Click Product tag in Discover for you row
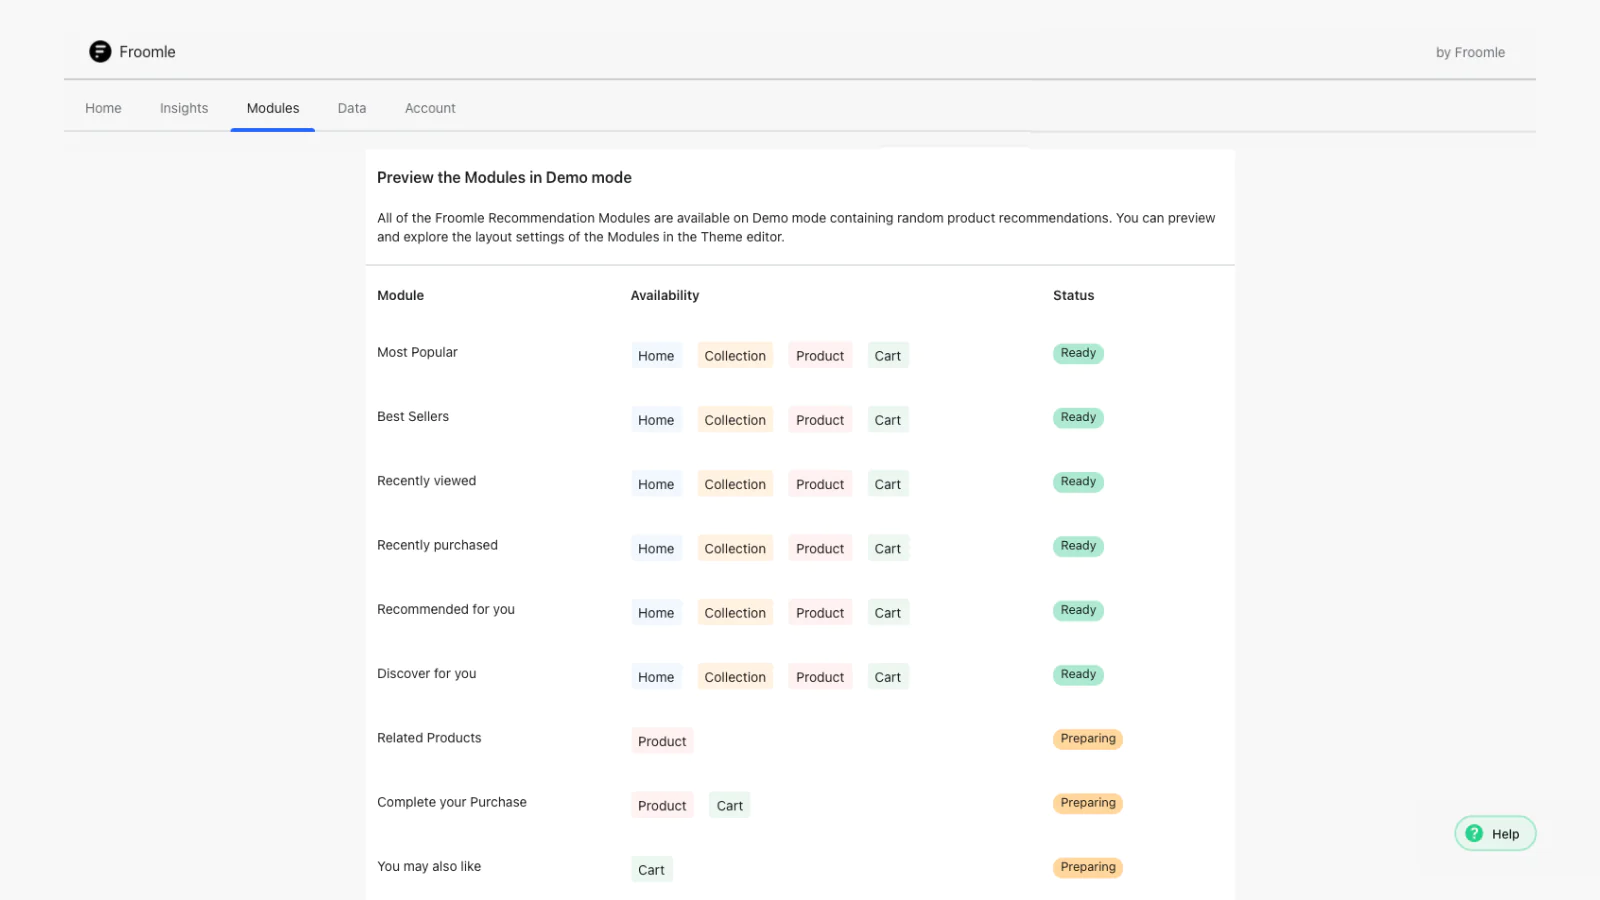This screenshot has width=1600, height=900. (820, 677)
